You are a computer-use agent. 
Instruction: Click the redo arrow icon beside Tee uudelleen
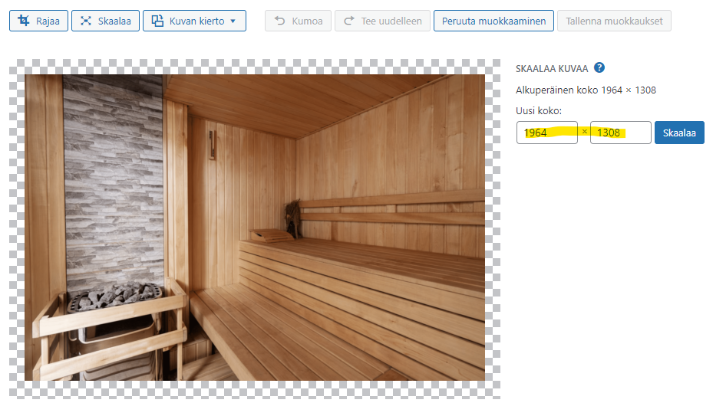349,20
